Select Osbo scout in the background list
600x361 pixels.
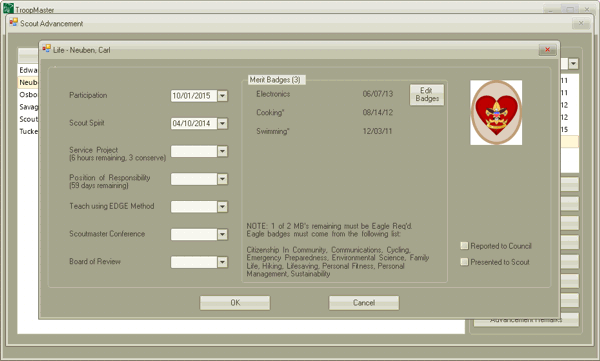pyautogui.click(x=28, y=95)
